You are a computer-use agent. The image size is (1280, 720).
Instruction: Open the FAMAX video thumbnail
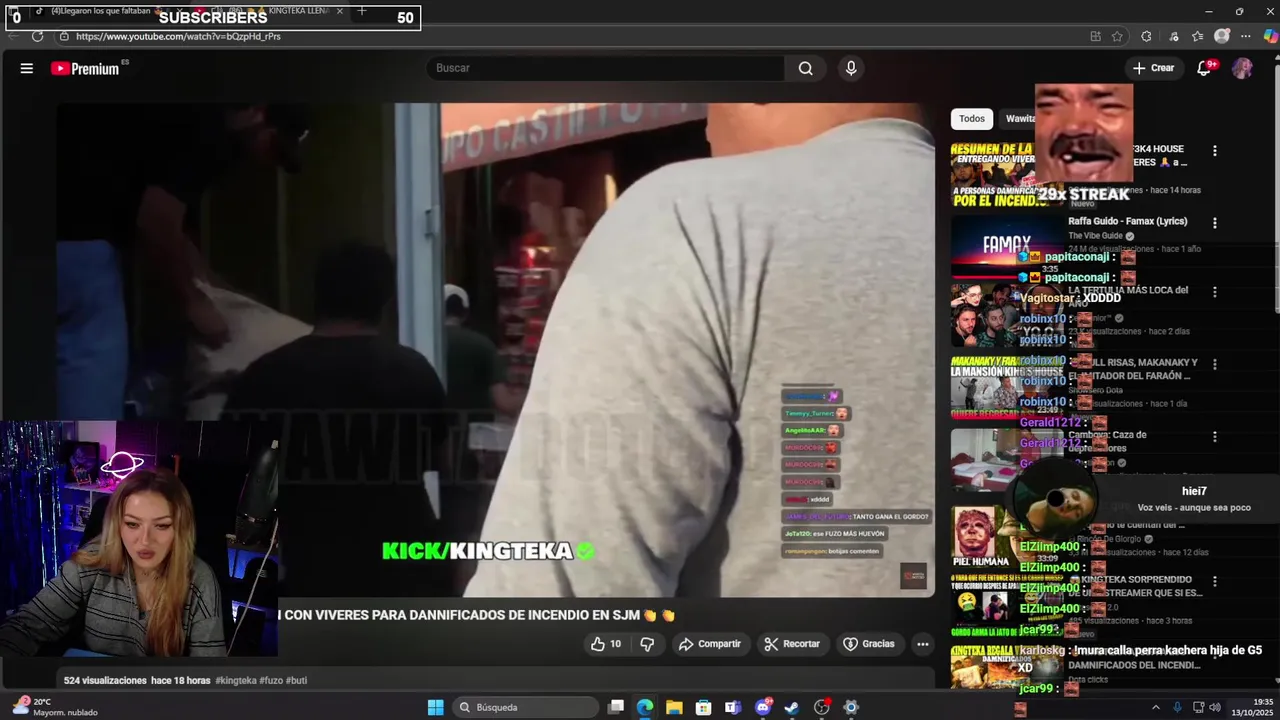(1006, 245)
